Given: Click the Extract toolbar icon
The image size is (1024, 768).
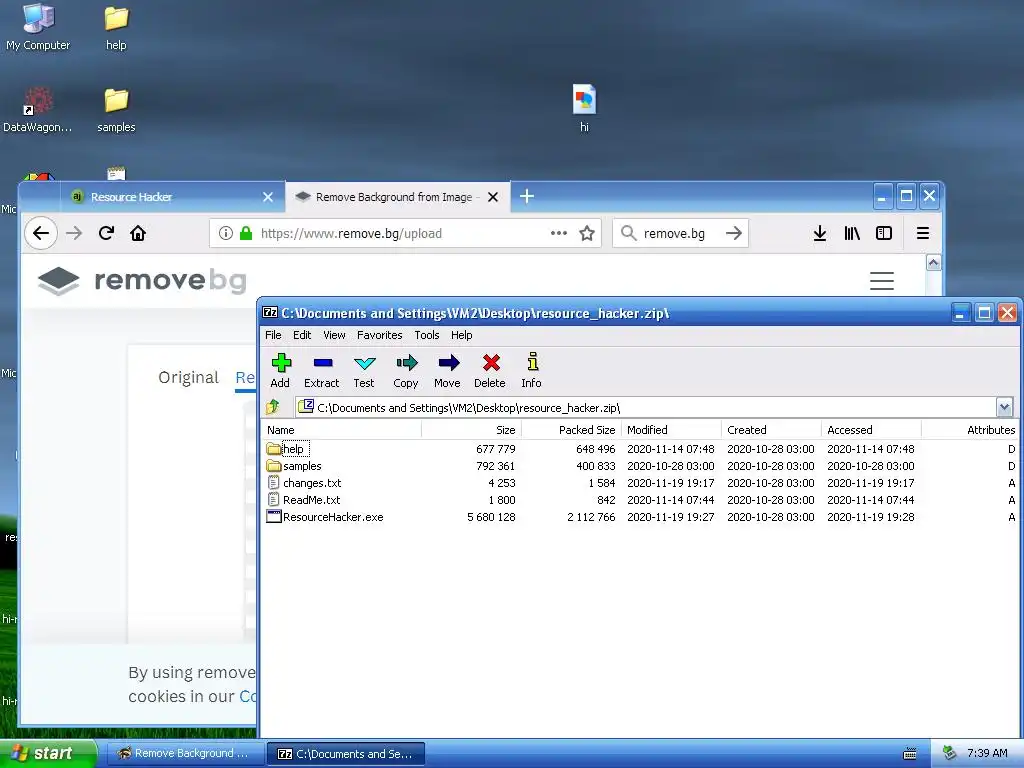Looking at the screenshot, I should pyautogui.click(x=322, y=370).
